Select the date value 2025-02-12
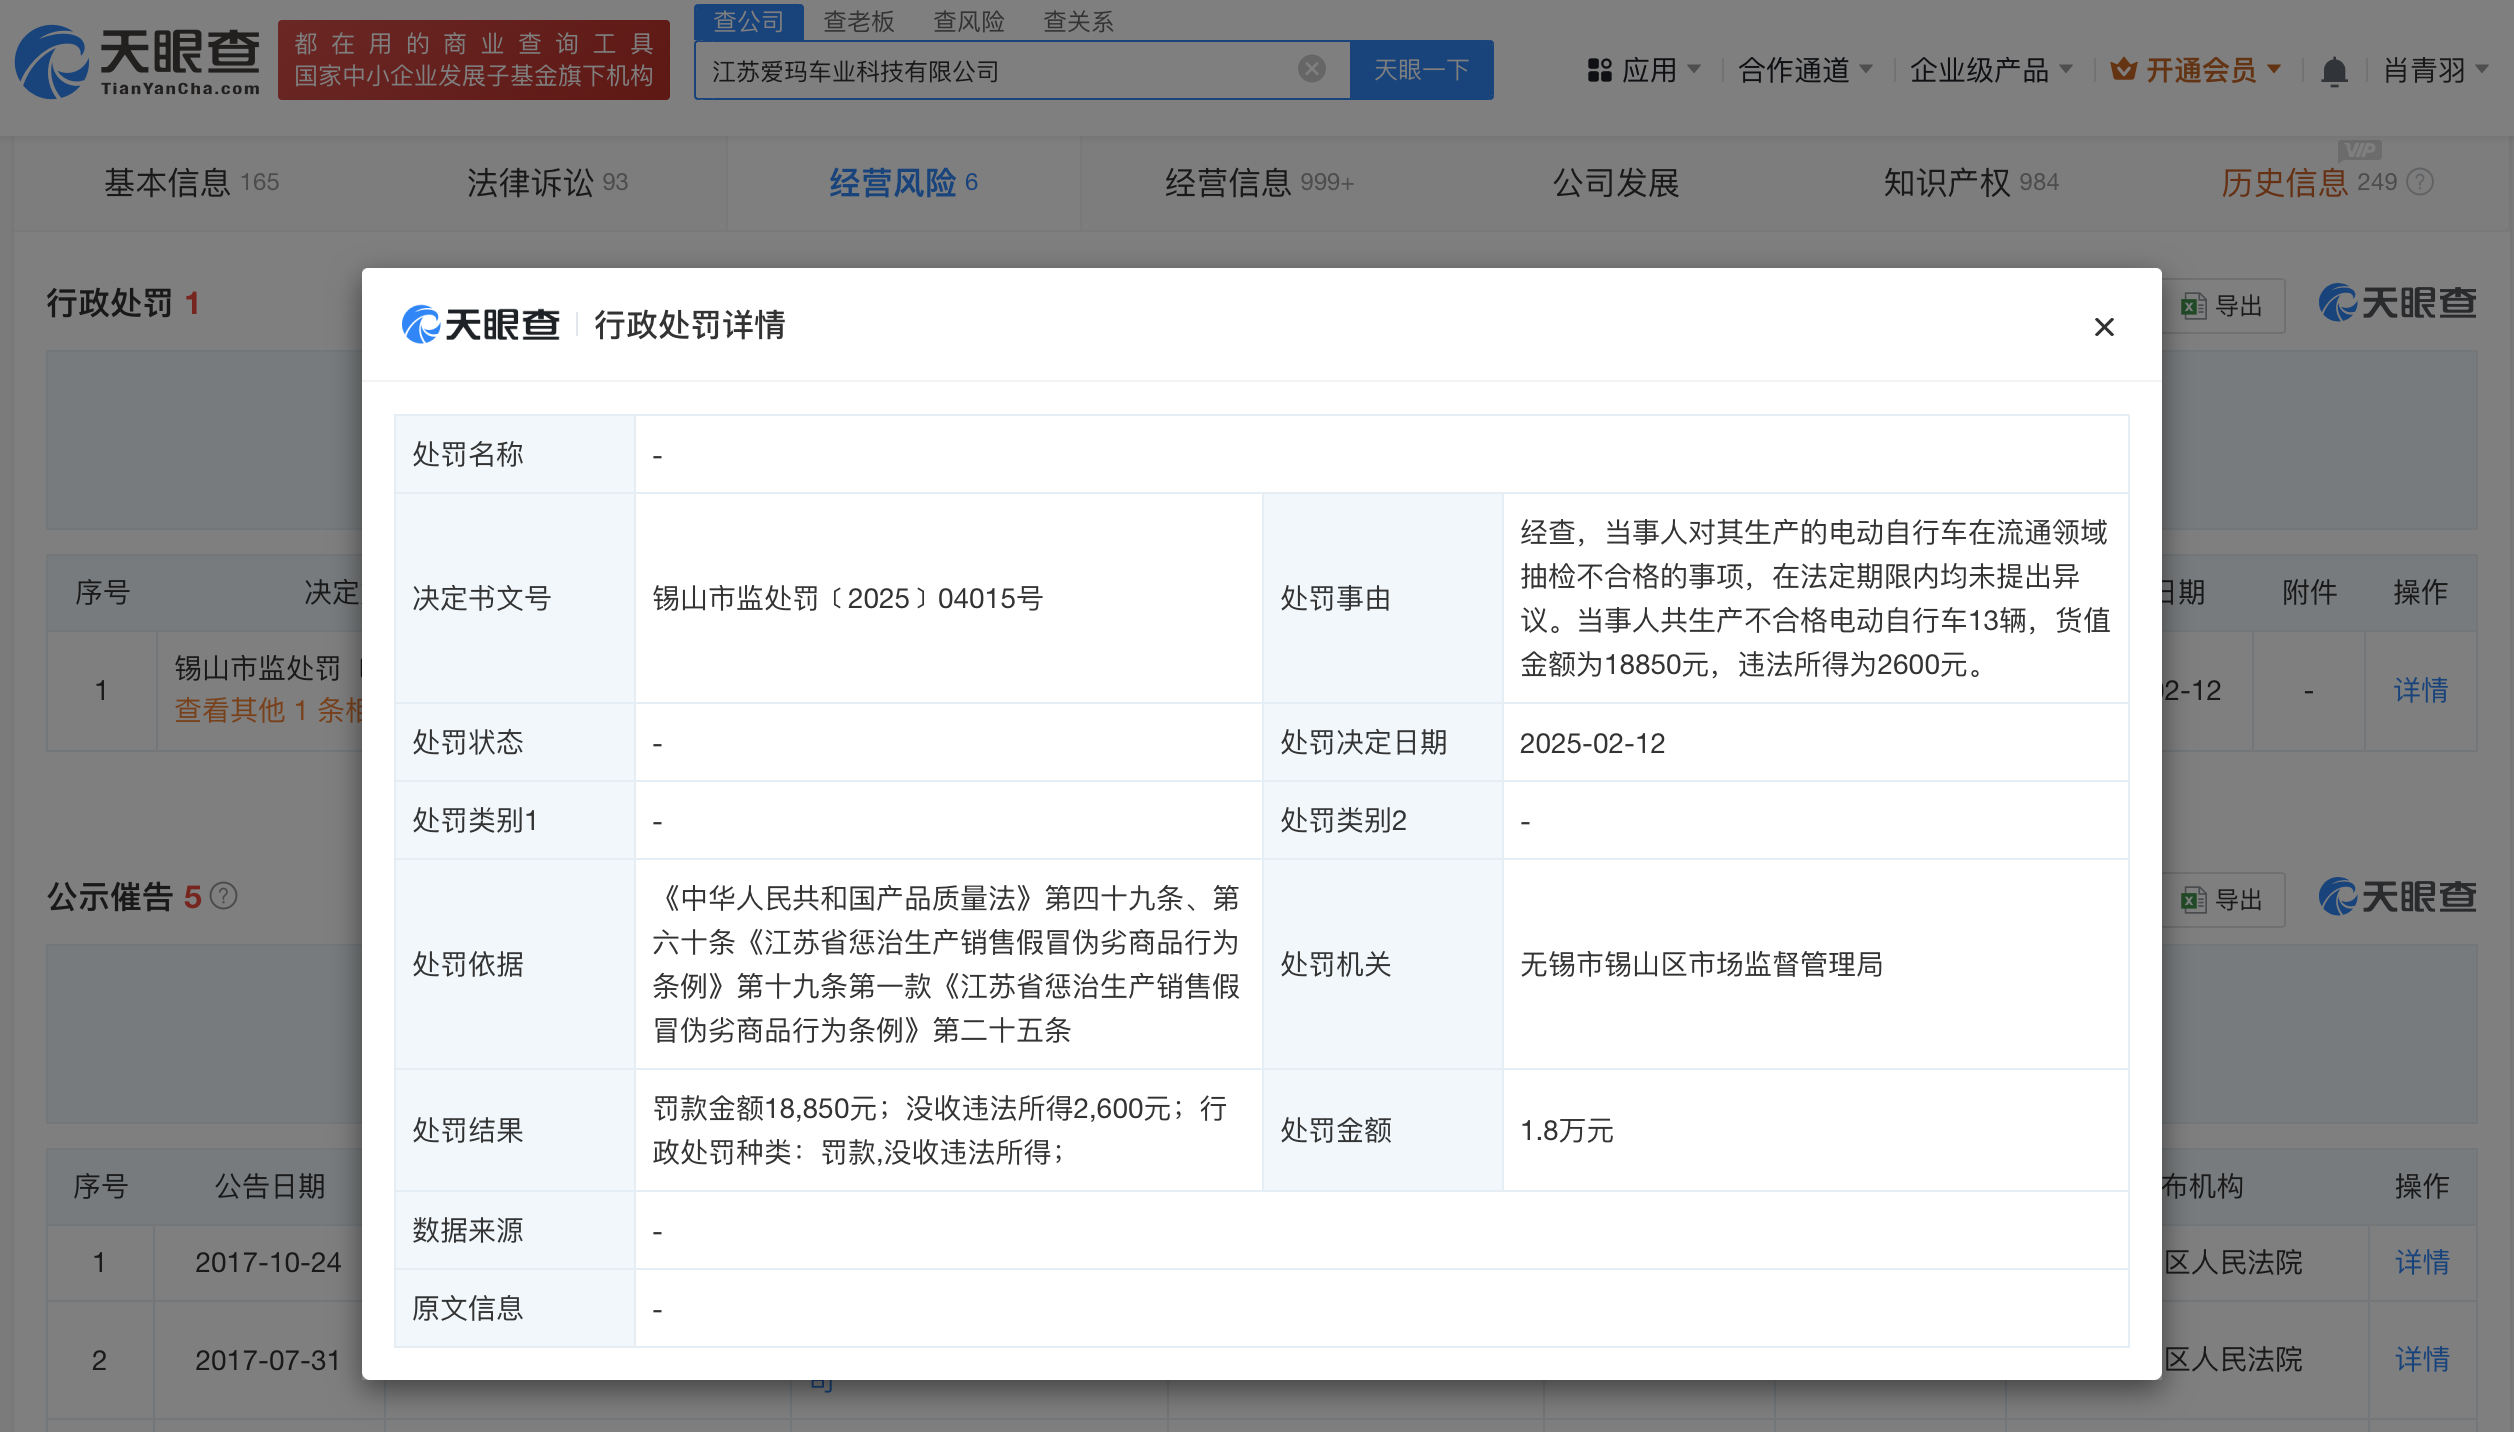Viewport: 2514px width, 1432px height. [1592, 743]
